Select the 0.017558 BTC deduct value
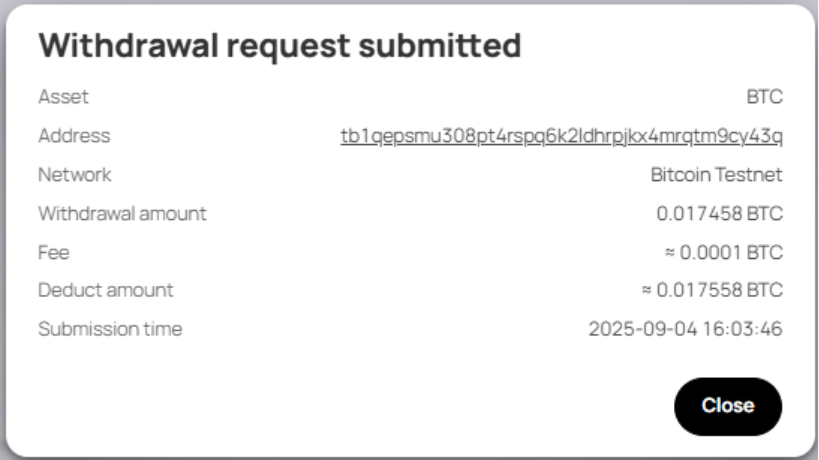Image resolution: width=819 pixels, height=460 pixels. coord(719,290)
